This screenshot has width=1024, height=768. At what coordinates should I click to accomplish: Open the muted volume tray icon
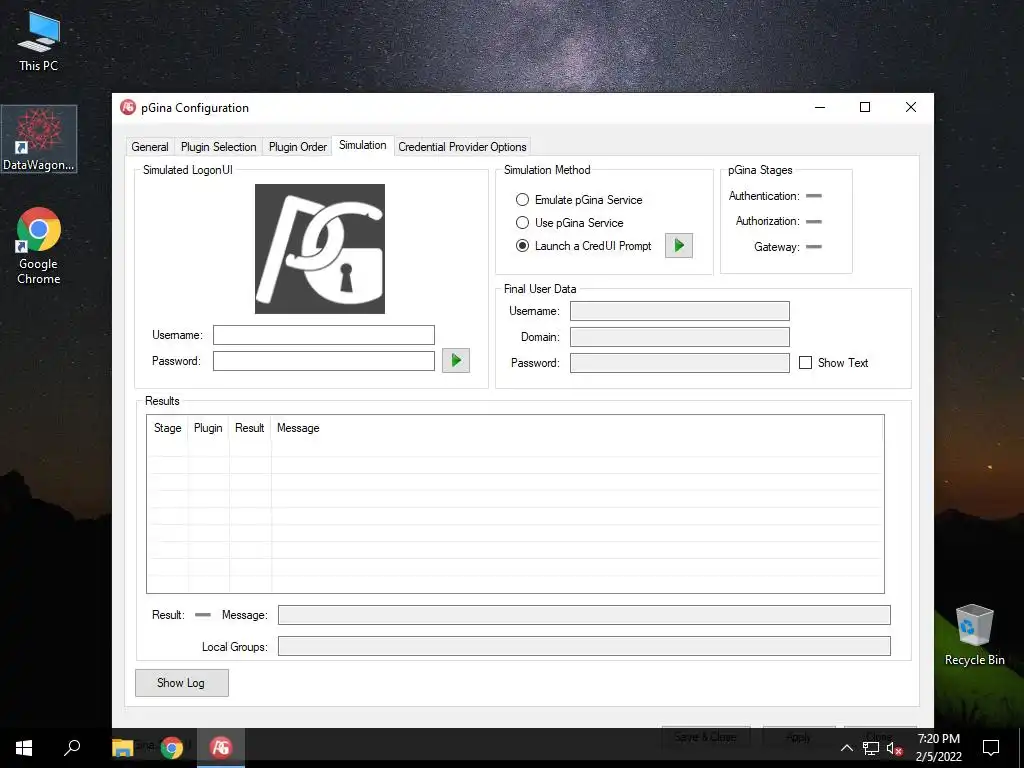[x=895, y=748]
